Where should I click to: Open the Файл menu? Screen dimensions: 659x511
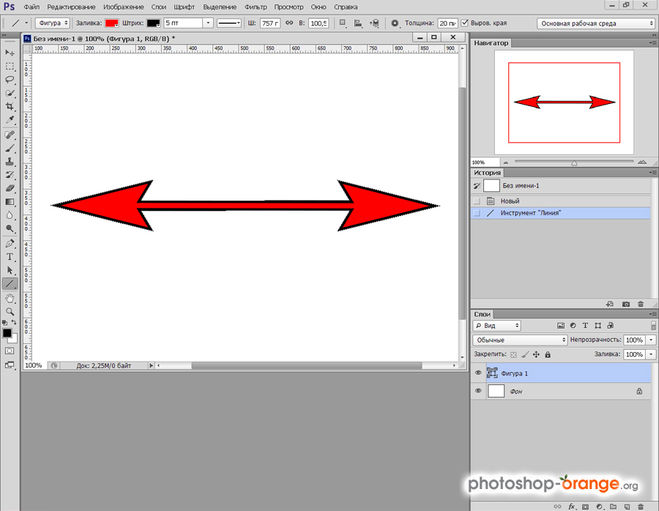[32, 7]
